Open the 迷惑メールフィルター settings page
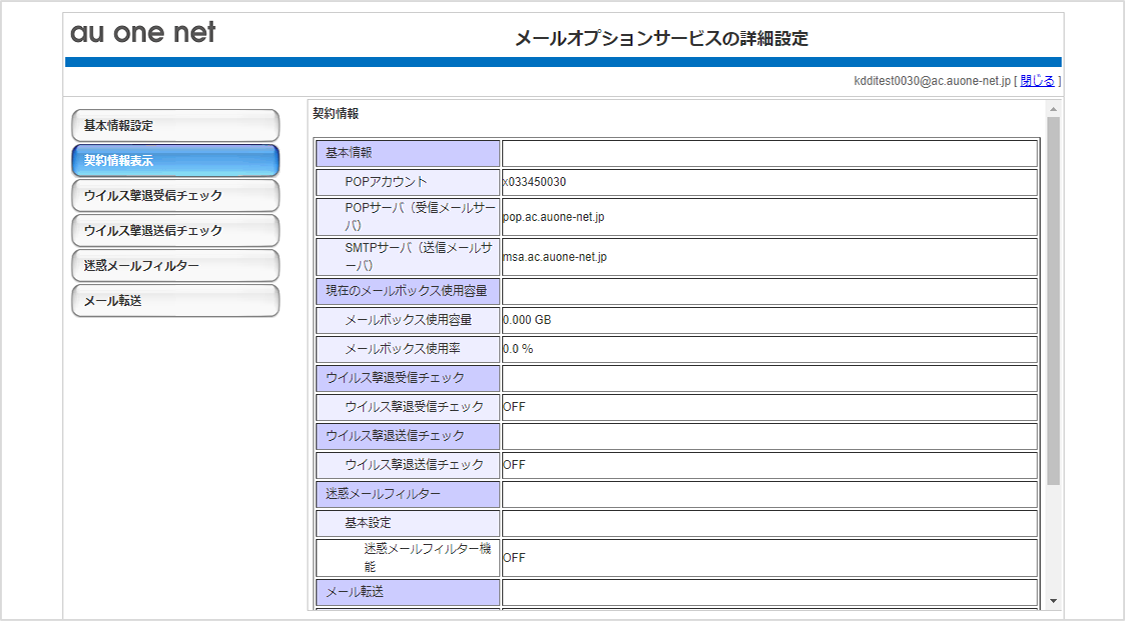Screen dimensions: 1125x621 coord(175,265)
